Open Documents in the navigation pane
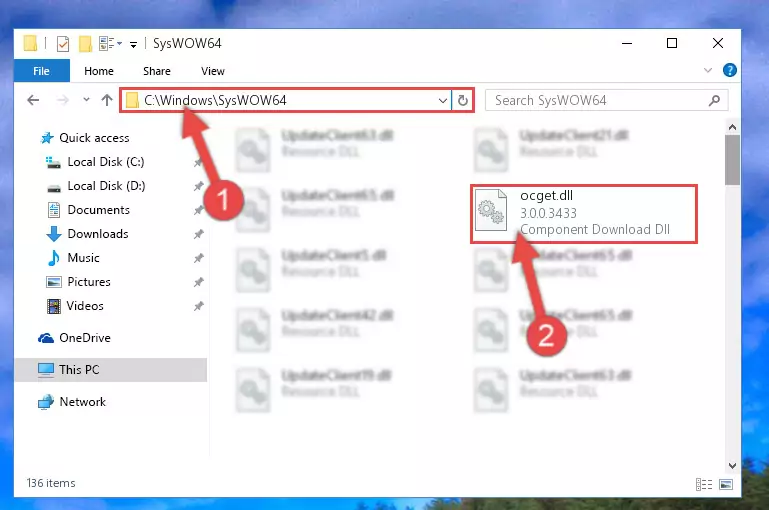769x510 pixels. coord(99,210)
